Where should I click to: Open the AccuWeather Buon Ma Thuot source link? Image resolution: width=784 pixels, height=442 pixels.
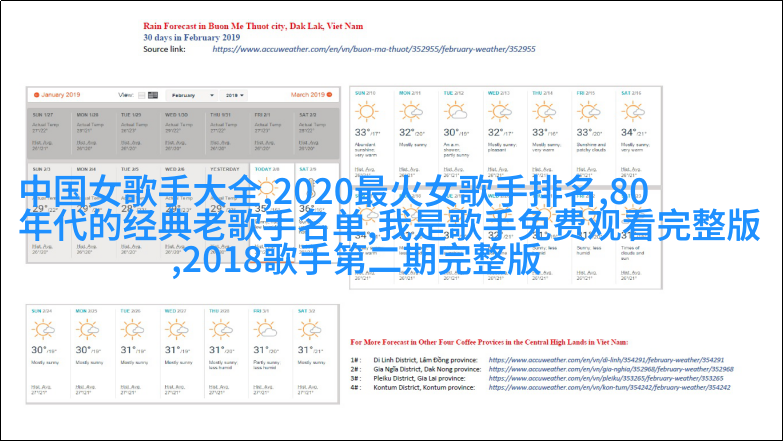[374, 49]
